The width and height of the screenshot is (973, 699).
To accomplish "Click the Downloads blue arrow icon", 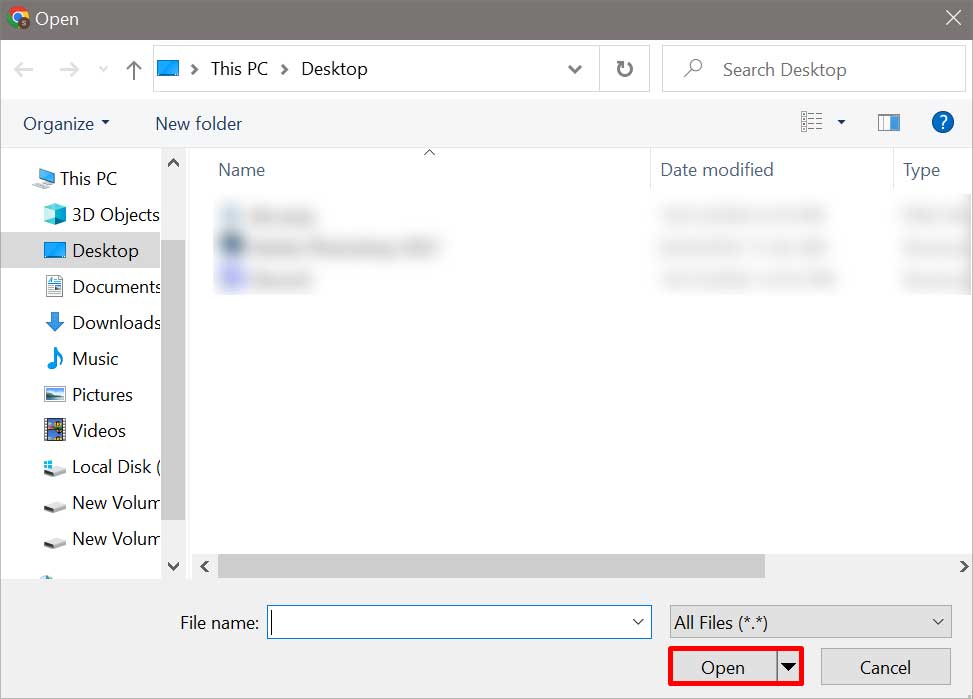I will click(55, 322).
